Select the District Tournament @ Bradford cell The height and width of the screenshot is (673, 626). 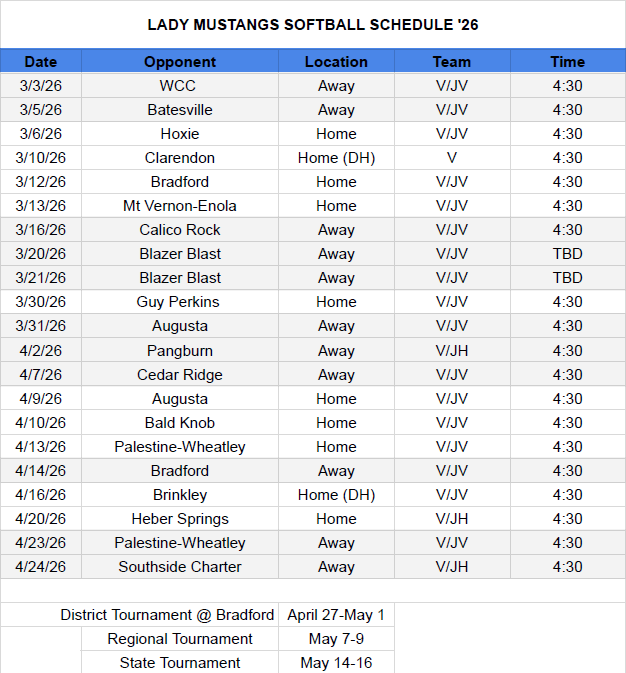pos(167,615)
